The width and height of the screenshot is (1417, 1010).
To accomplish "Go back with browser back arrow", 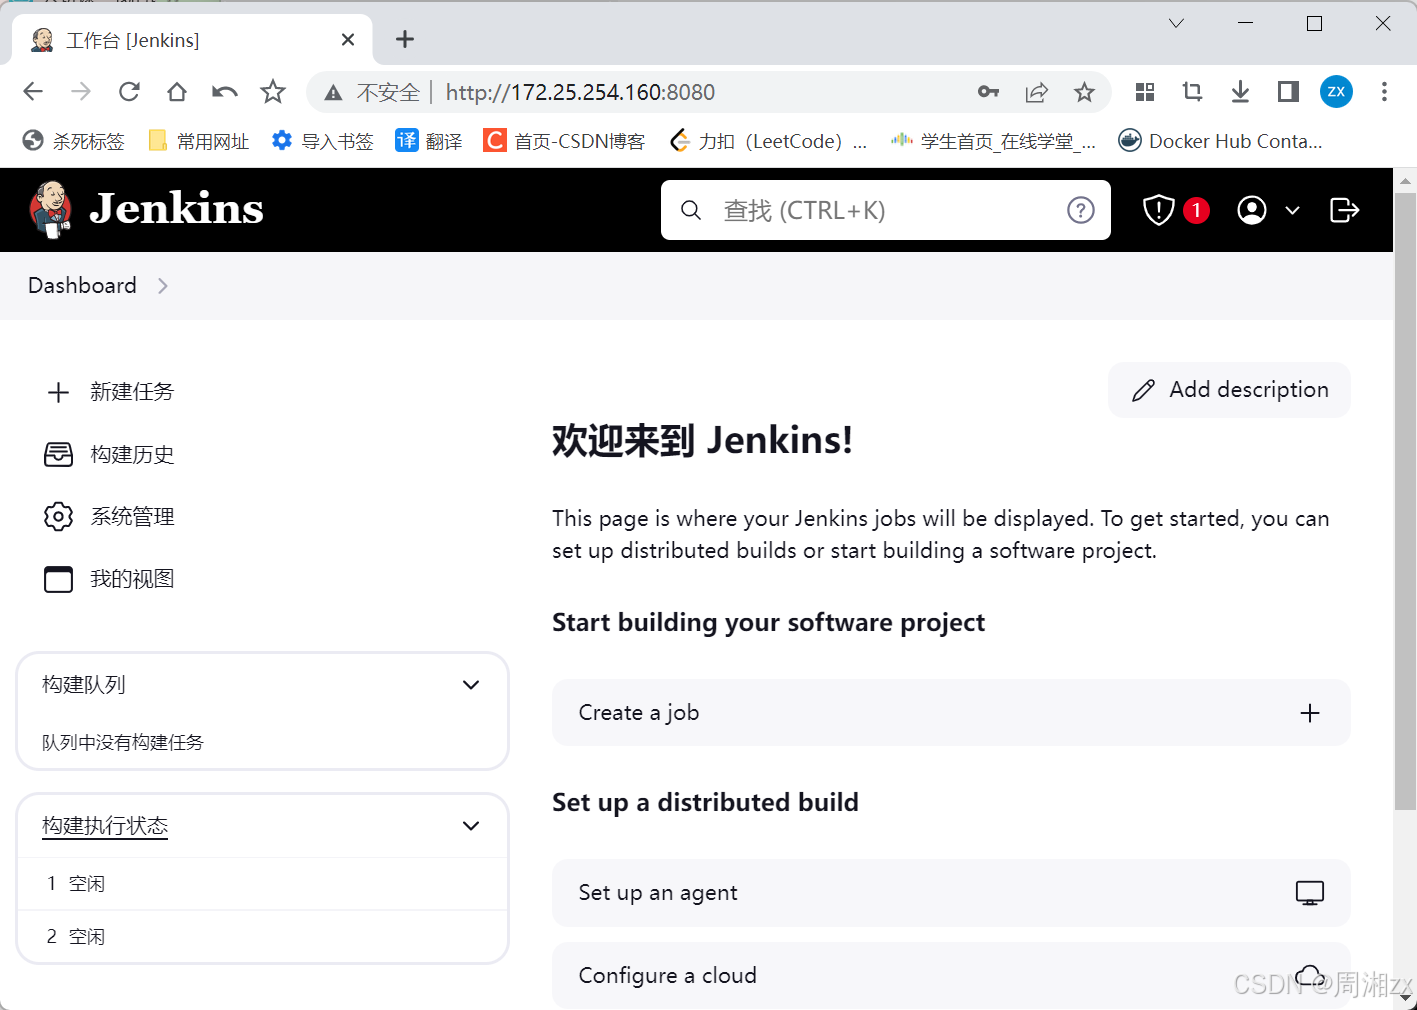I will [x=33, y=92].
